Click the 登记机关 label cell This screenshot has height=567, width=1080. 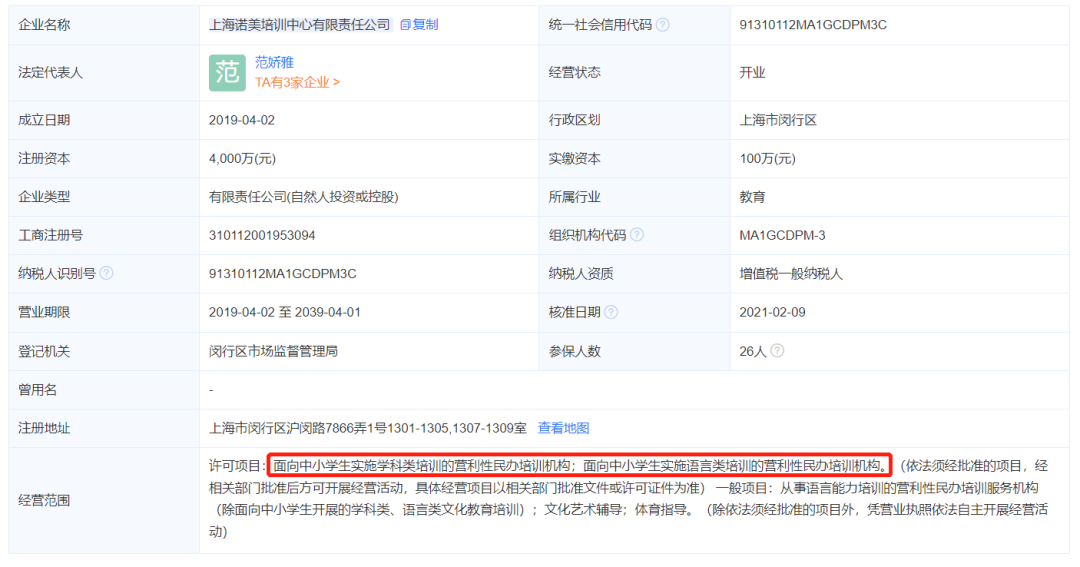[104, 351]
